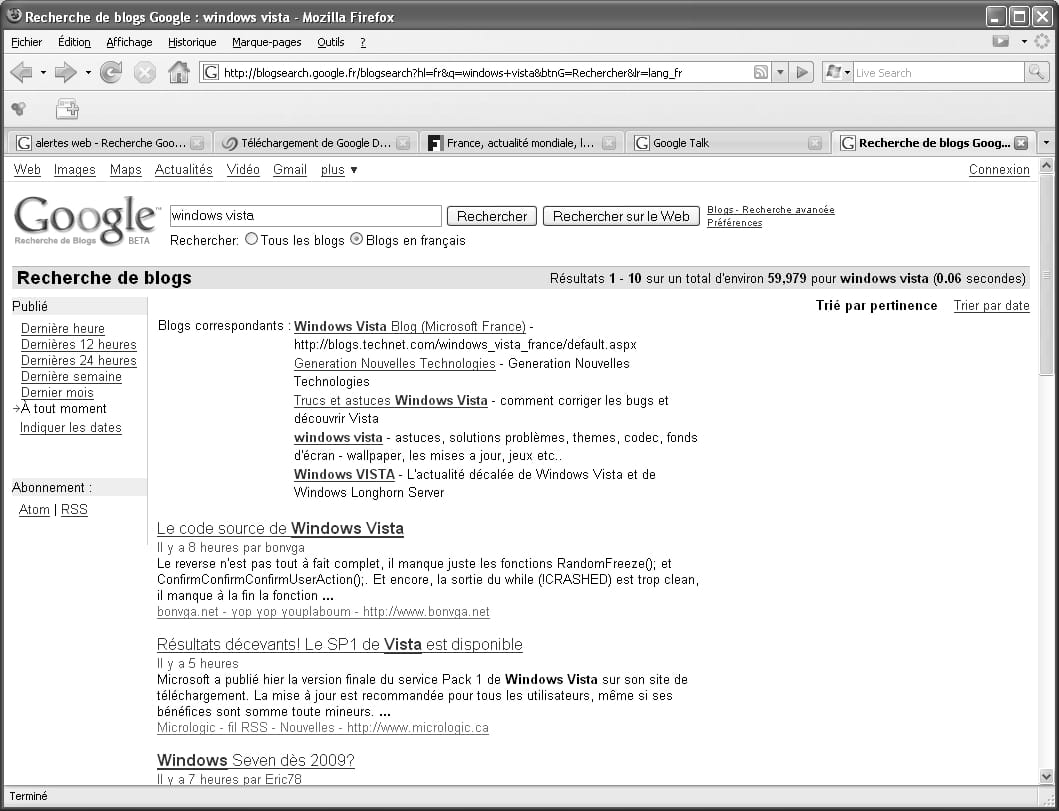Viewport: 1059px width, 811px height.
Task: Subscribe via the RSS link
Action: [74, 510]
